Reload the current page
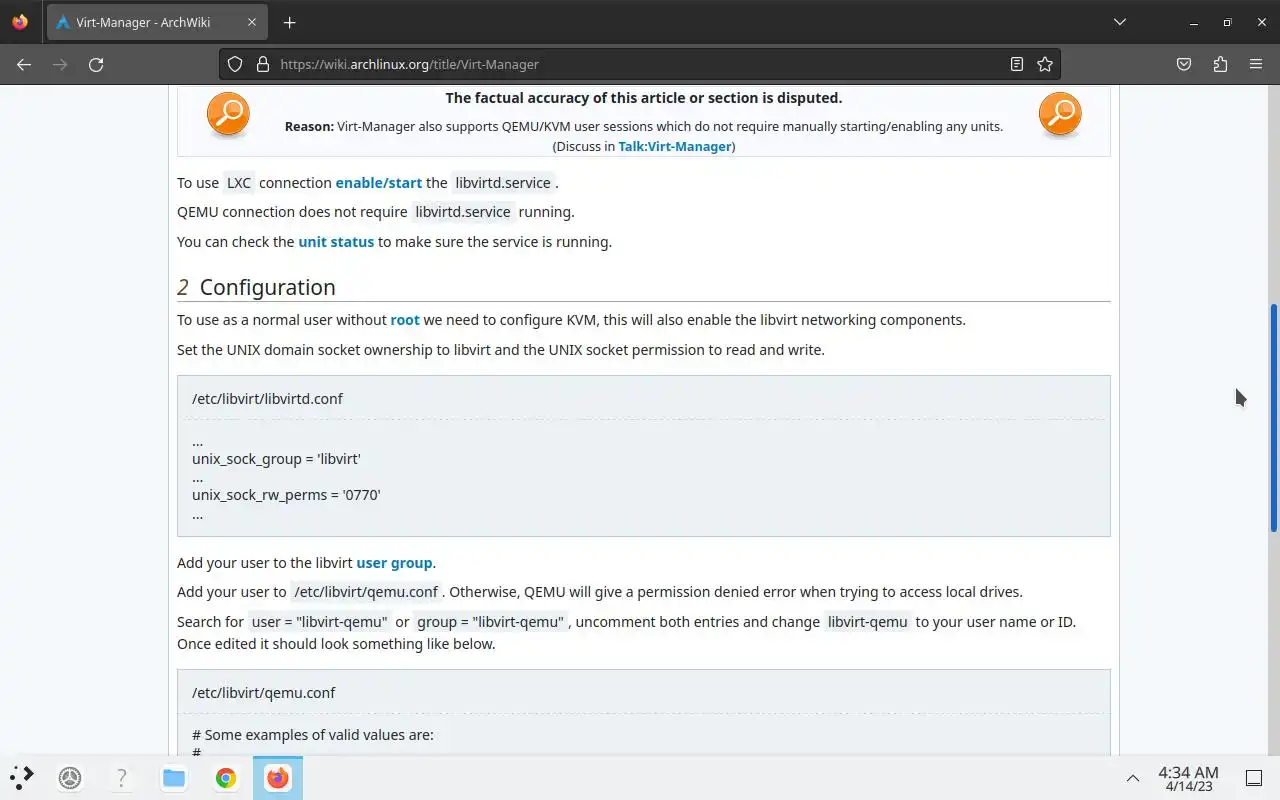The image size is (1280, 800). point(96,64)
